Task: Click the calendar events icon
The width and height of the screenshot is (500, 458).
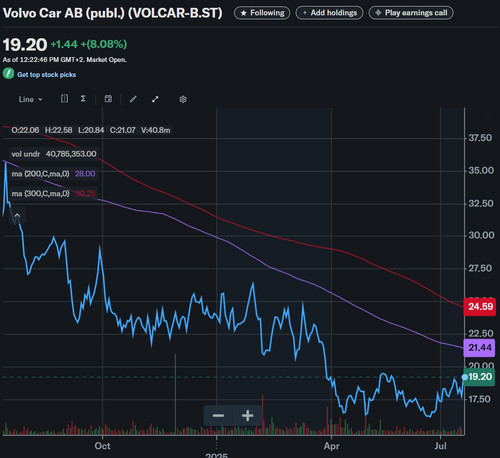Action: tap(108, 99)
